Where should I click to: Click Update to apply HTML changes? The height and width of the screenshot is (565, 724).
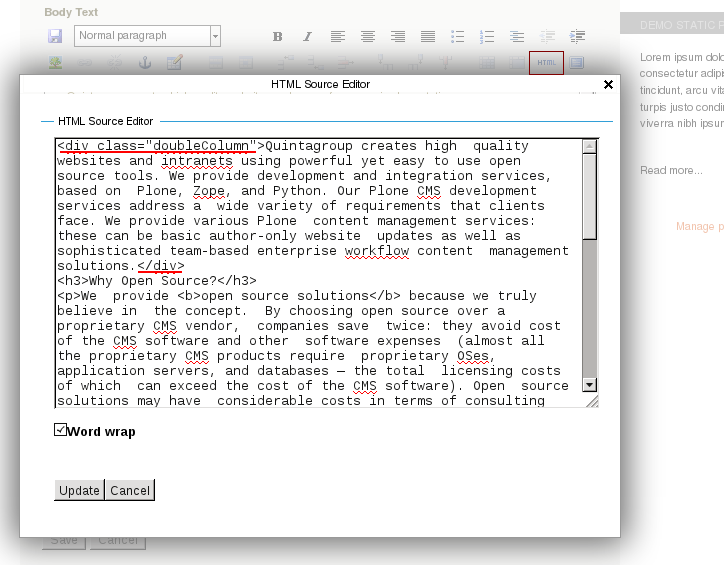pyautogui.click(x=79, y=490)
